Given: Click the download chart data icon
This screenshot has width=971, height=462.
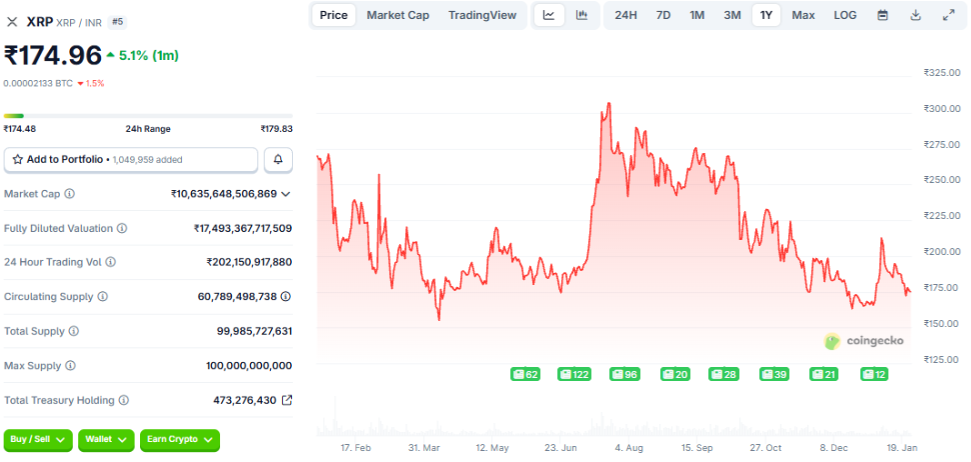Looking at the screenshot, I should (x=915, y=15).
